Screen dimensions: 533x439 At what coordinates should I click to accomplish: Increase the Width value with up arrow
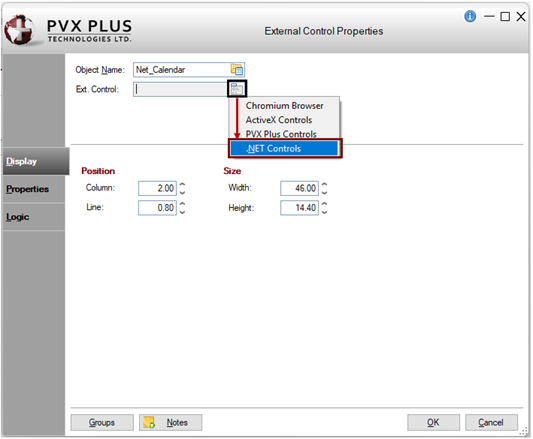click(324, 184)
